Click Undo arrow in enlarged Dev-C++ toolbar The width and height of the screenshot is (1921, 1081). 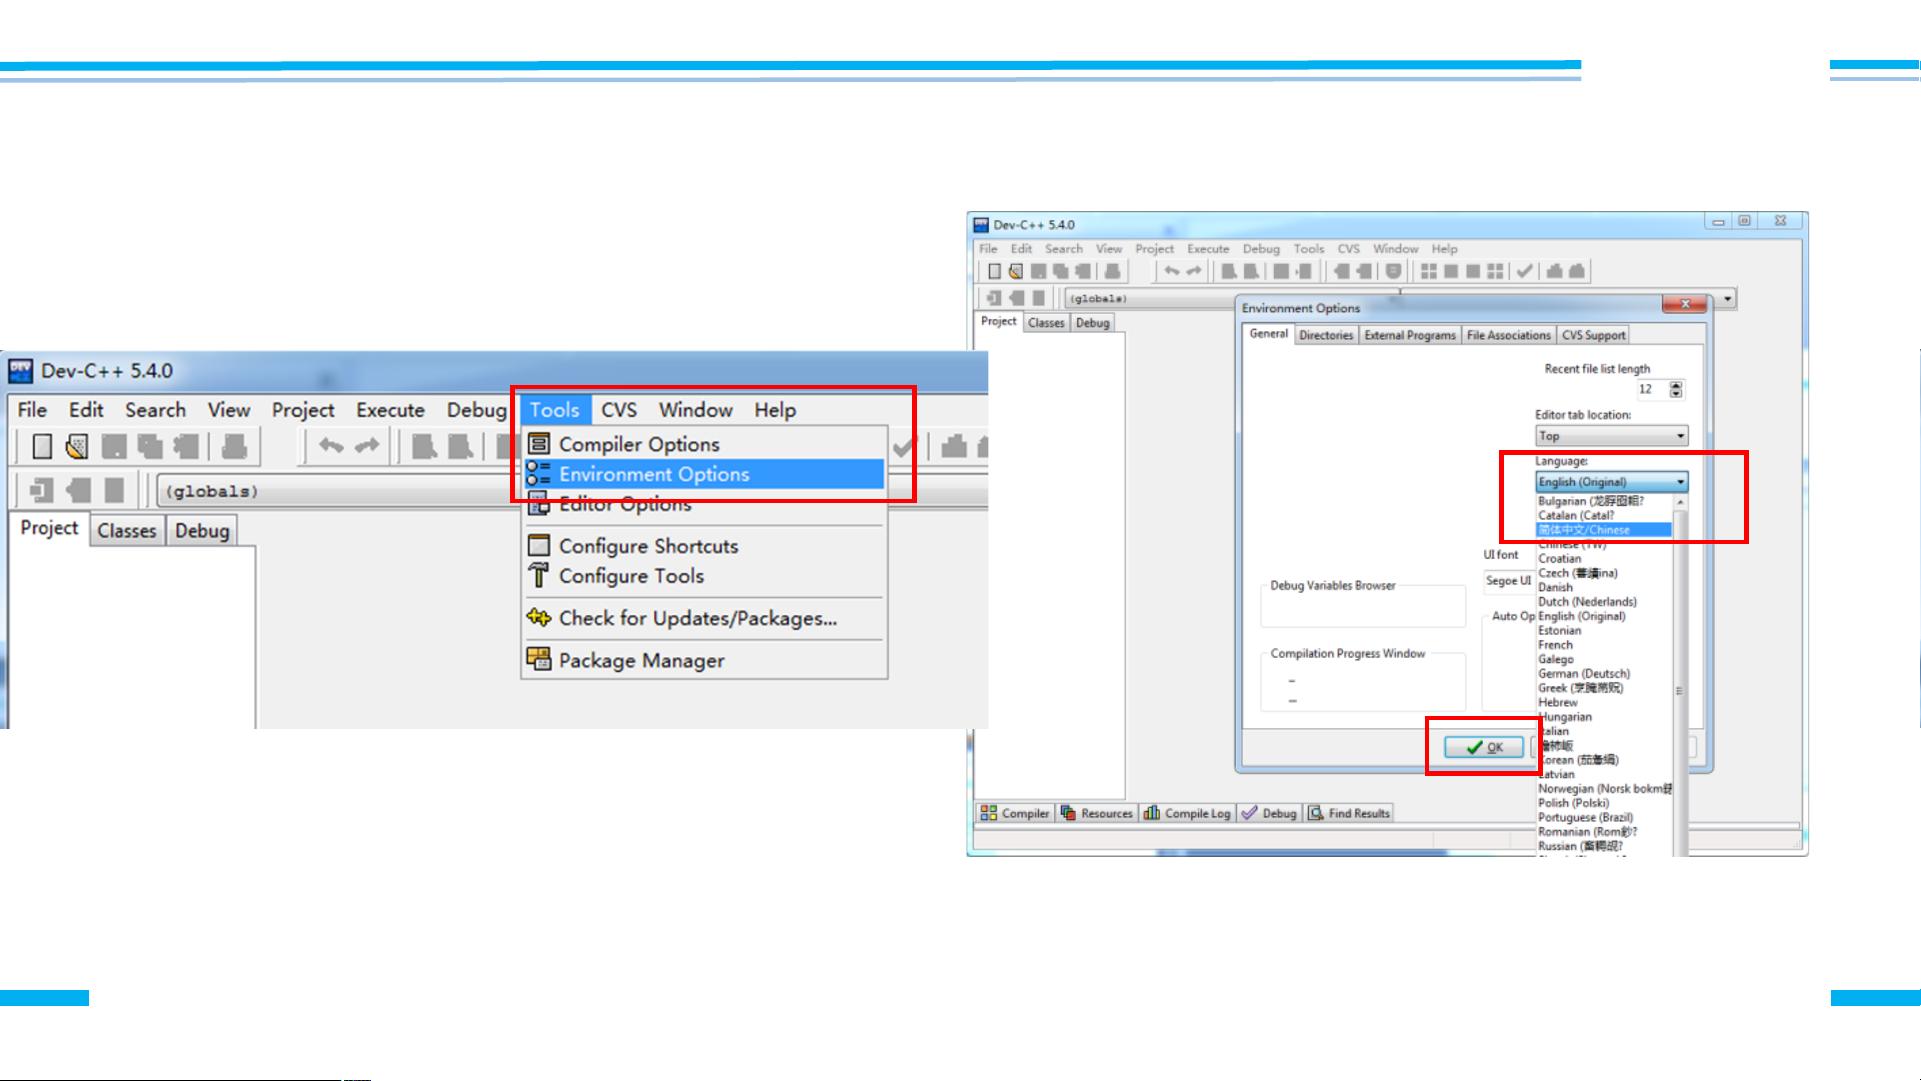tap(331, 446)
